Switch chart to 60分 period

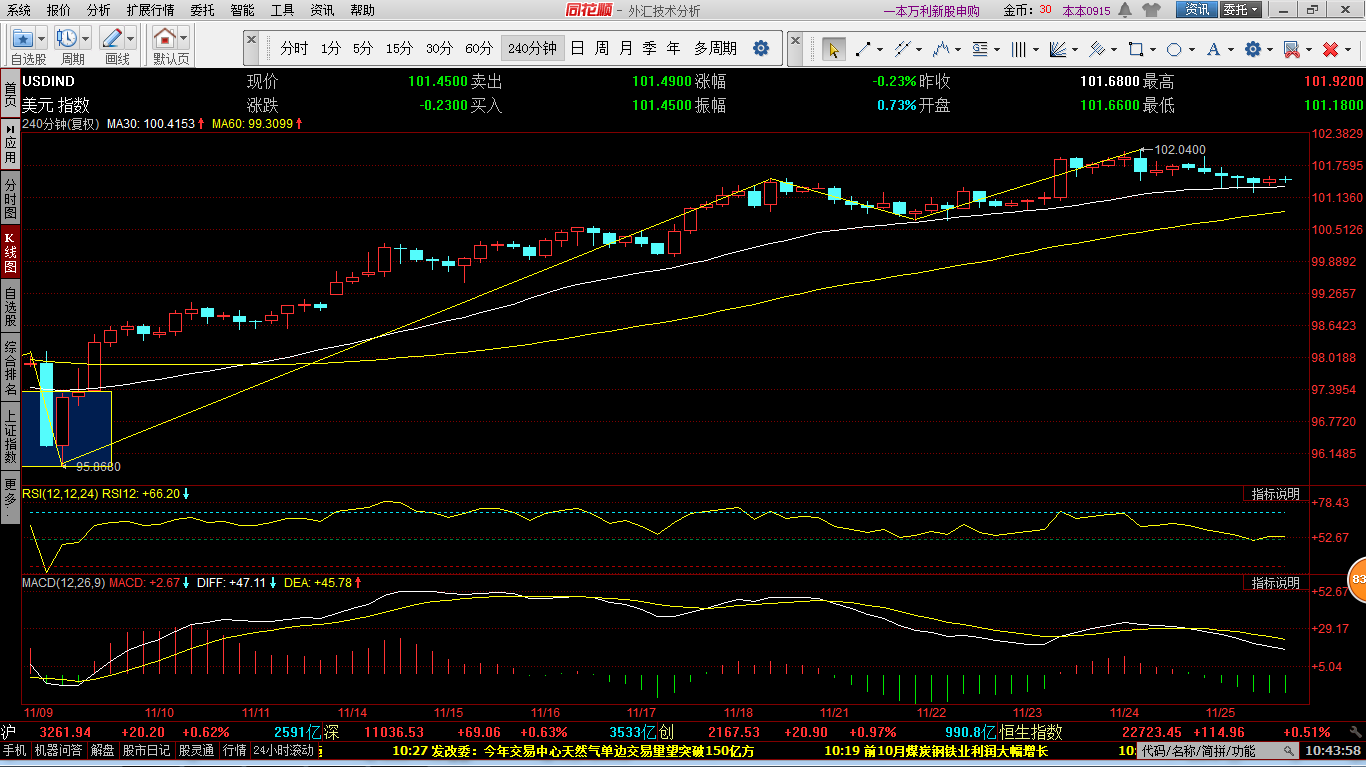[479, 48]
